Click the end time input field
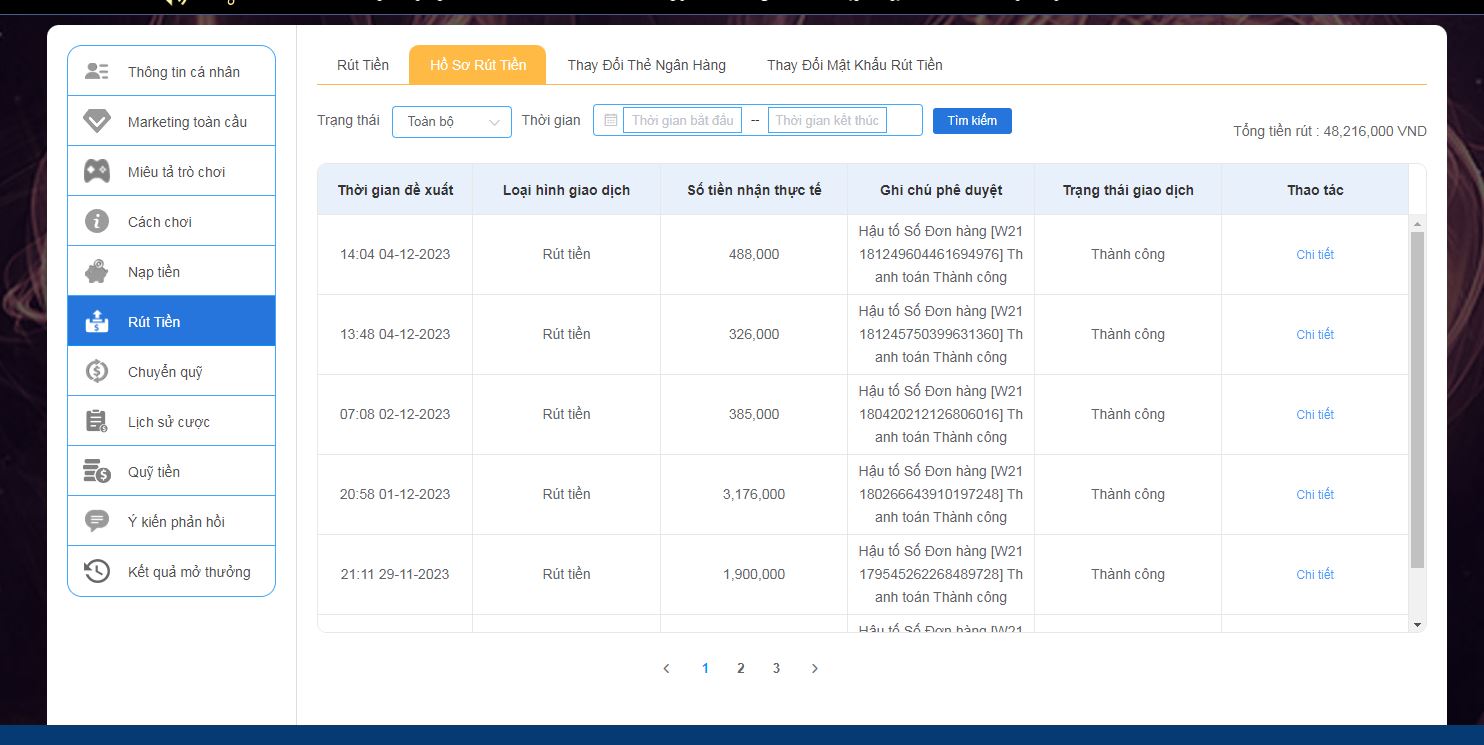 coord(827,120)
